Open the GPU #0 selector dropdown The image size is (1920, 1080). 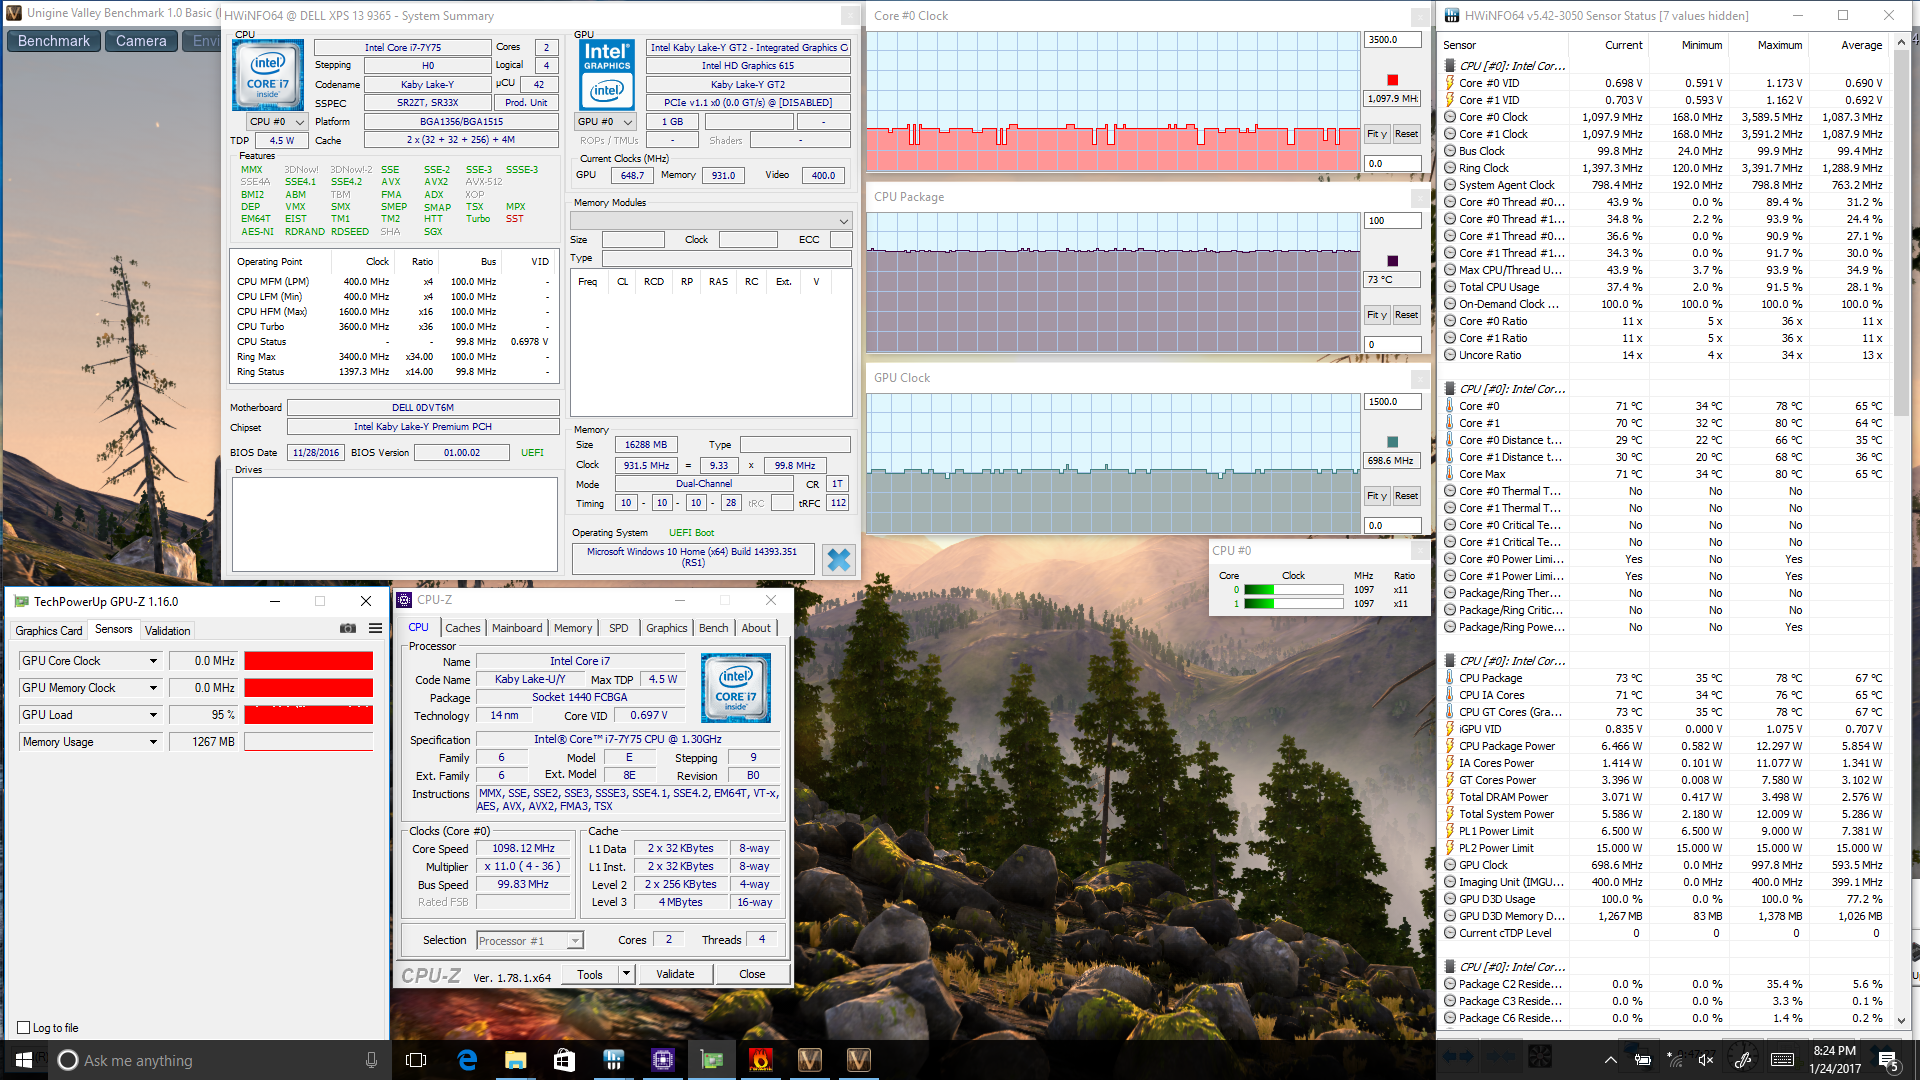(606, 122)
